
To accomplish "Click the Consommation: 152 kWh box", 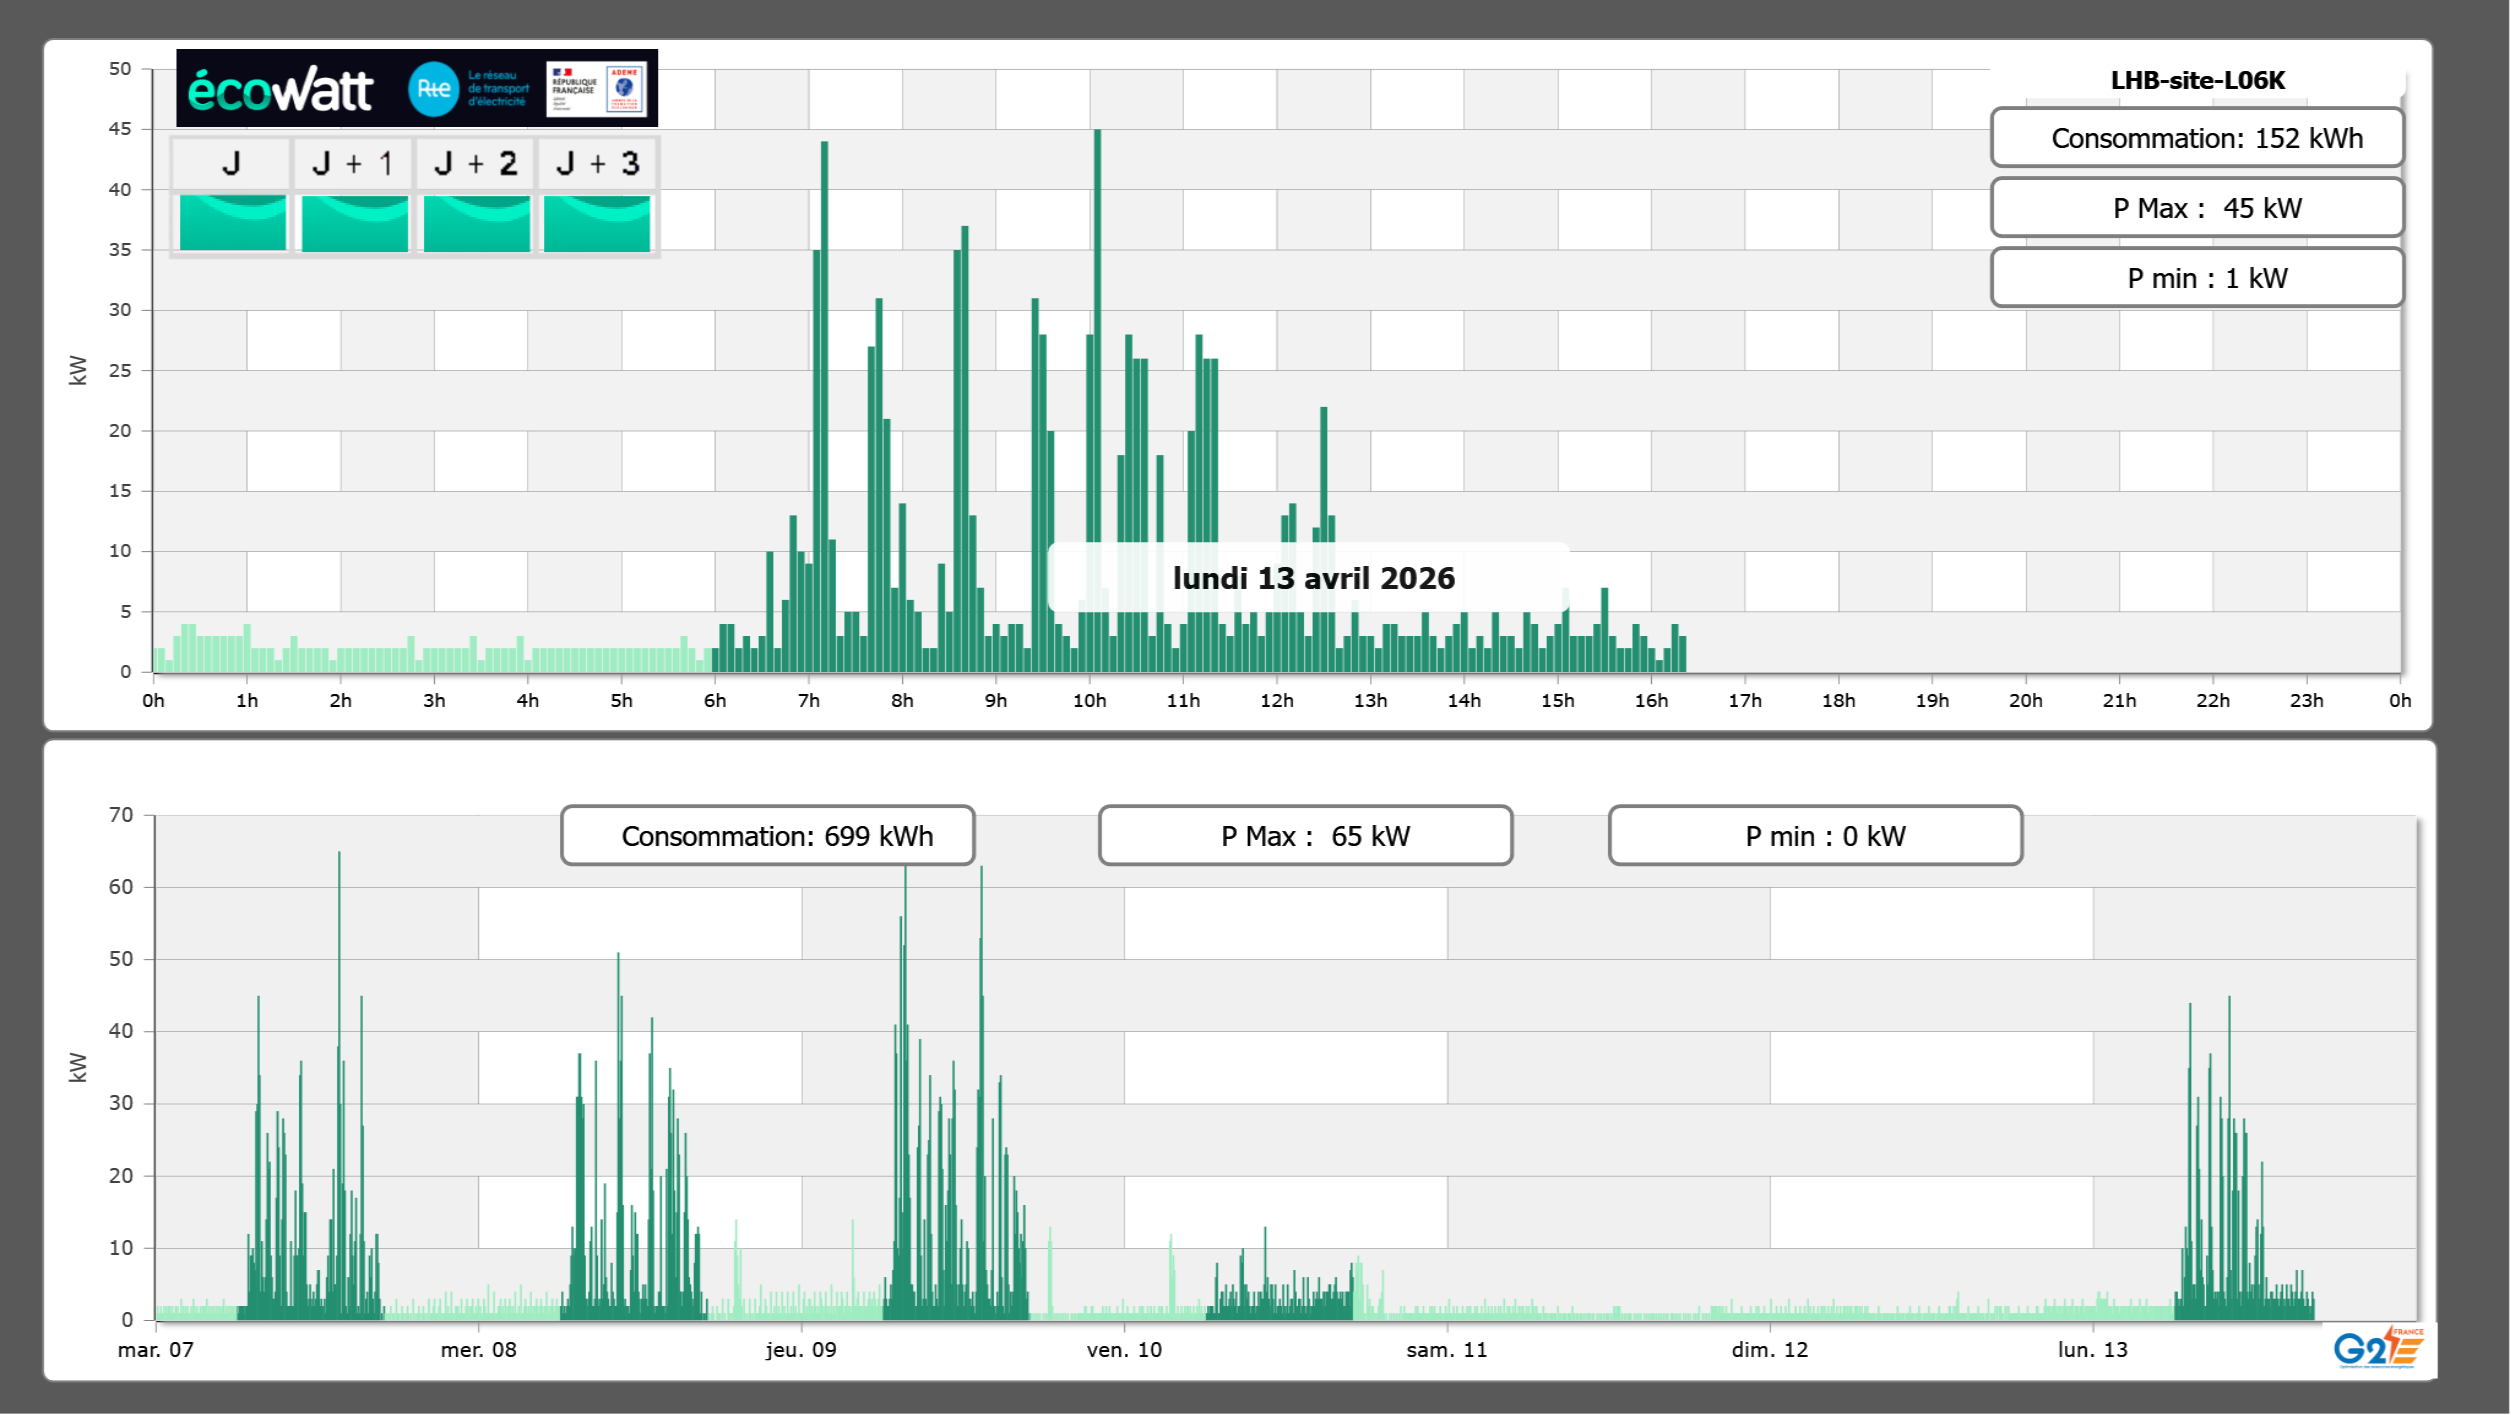I will tap(2196, 138).
